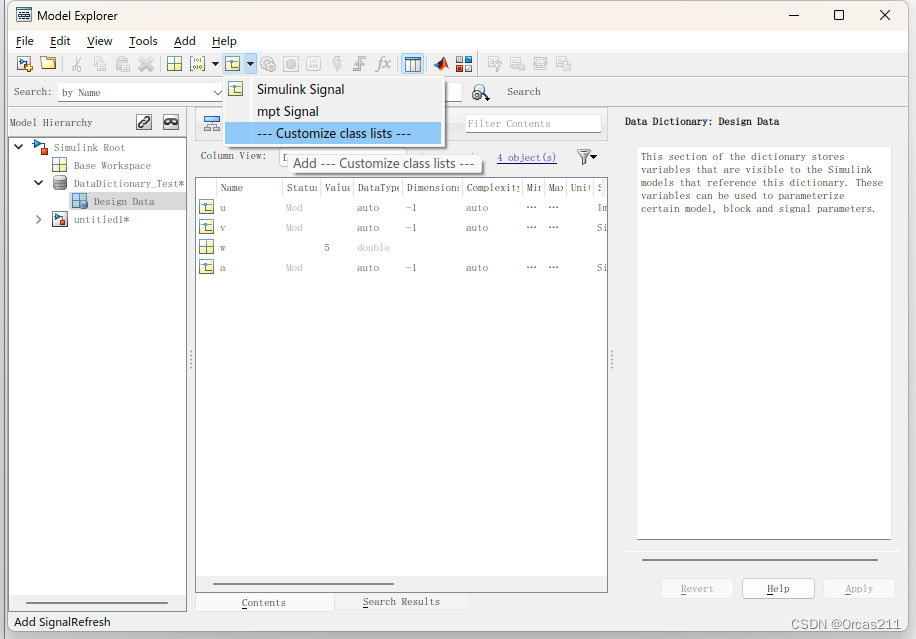Click the Complexity column header

point(492,187)
